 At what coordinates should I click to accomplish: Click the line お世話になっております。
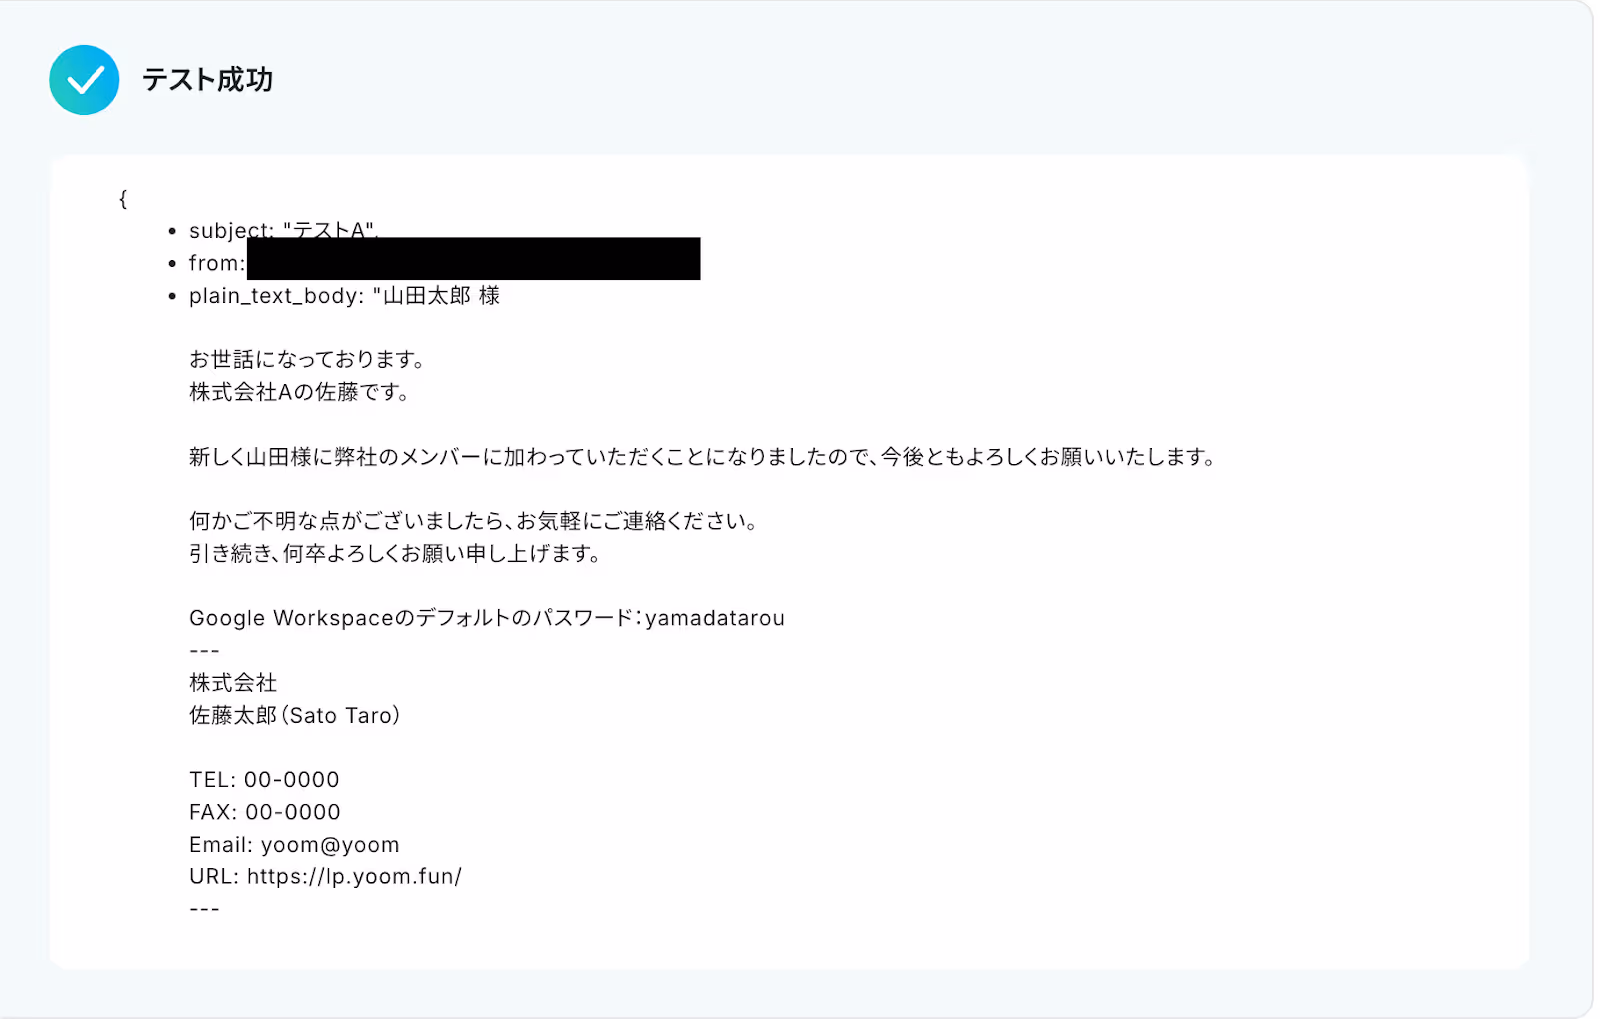pos(307,360)
